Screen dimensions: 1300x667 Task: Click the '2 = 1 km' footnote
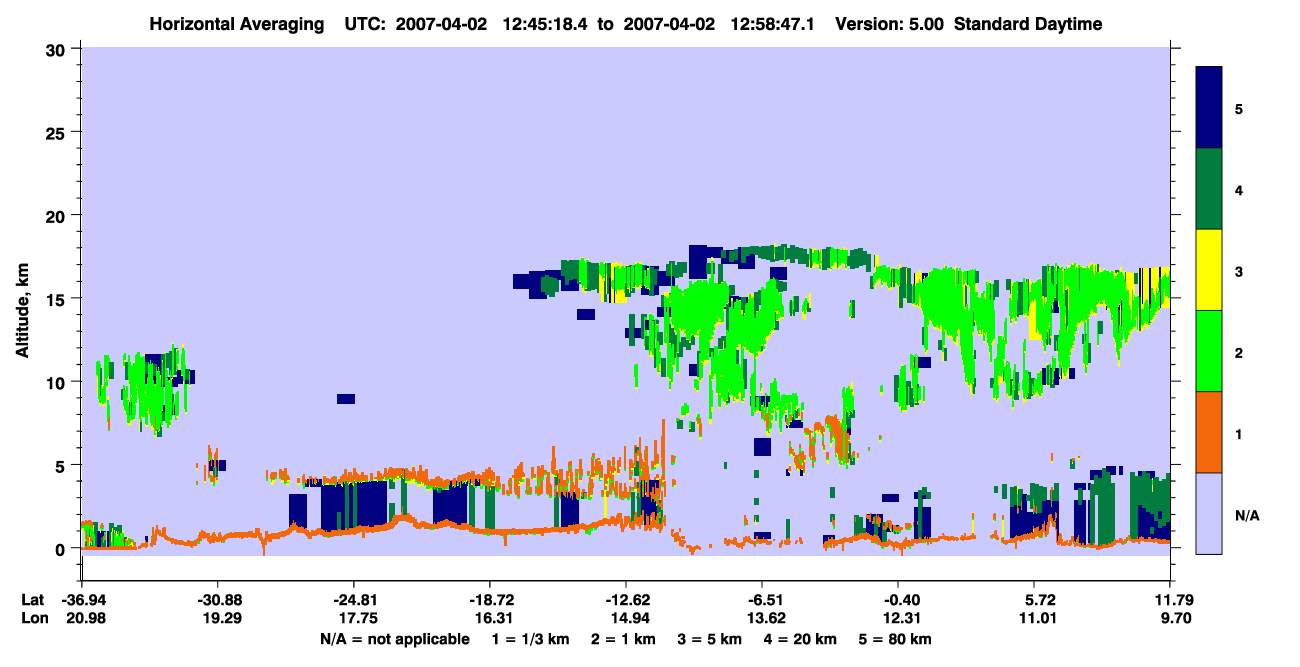point(623,639)
